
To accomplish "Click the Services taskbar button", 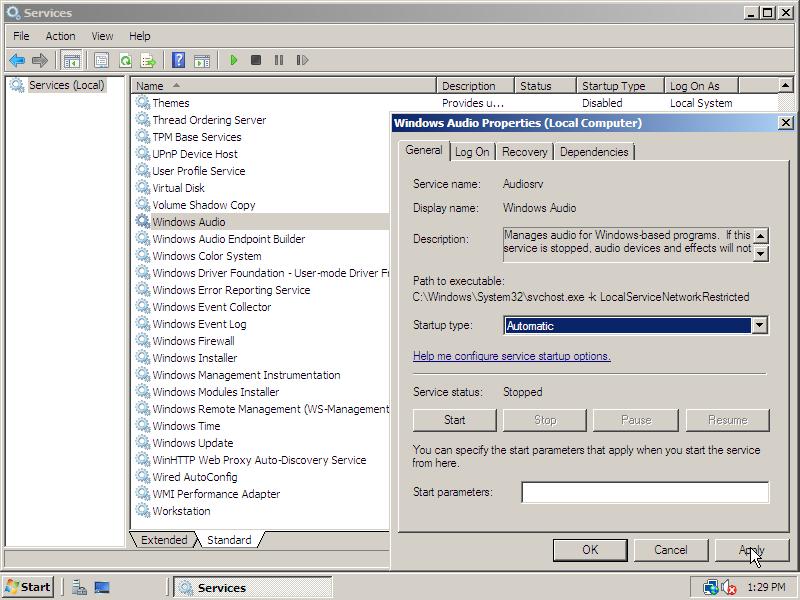I will point(253,588).
